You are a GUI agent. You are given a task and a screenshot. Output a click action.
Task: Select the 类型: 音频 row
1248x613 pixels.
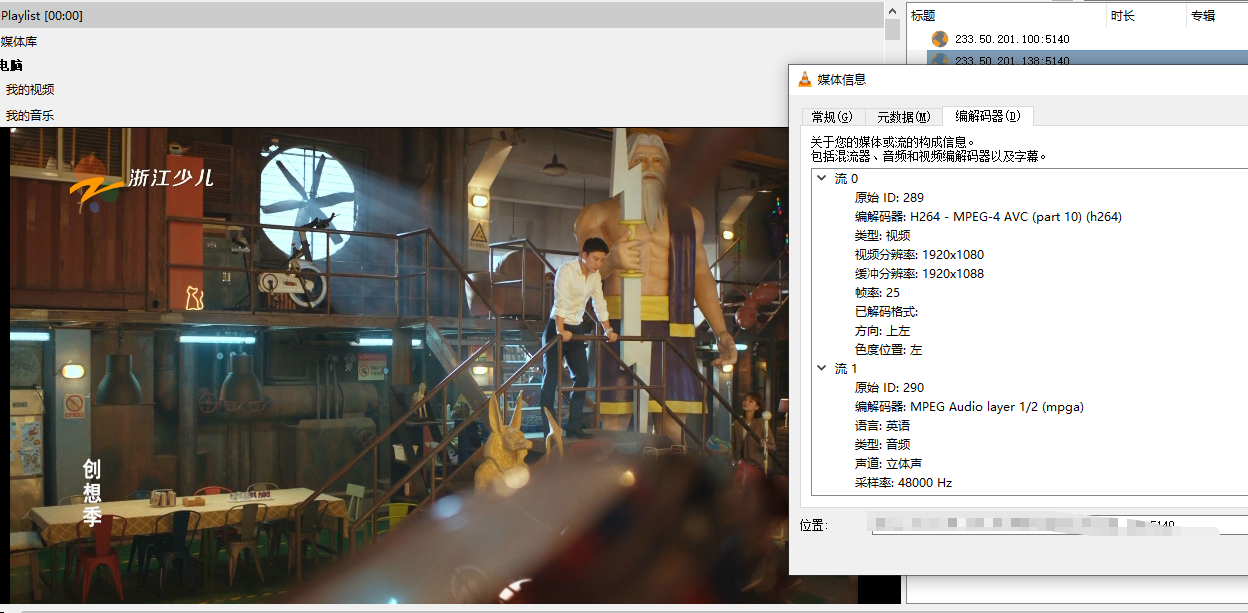(x=882, y=444)
